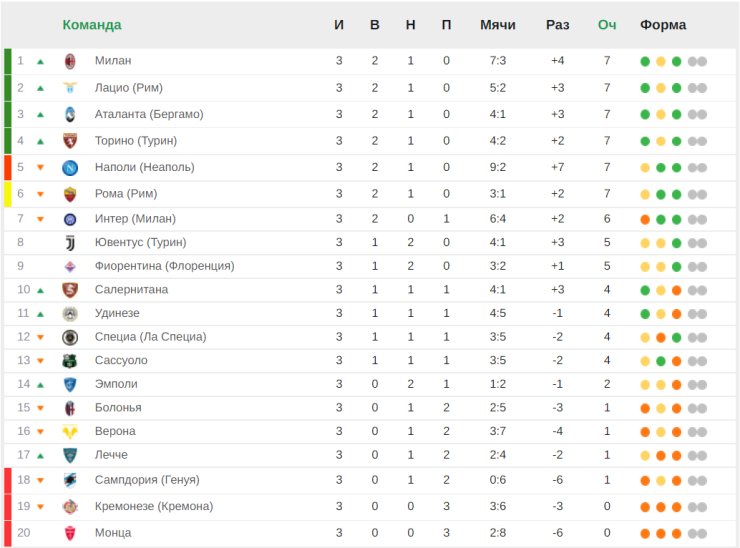Click the Верона yellow crest icon
This screenshot has height=548, width=740.
70,431
